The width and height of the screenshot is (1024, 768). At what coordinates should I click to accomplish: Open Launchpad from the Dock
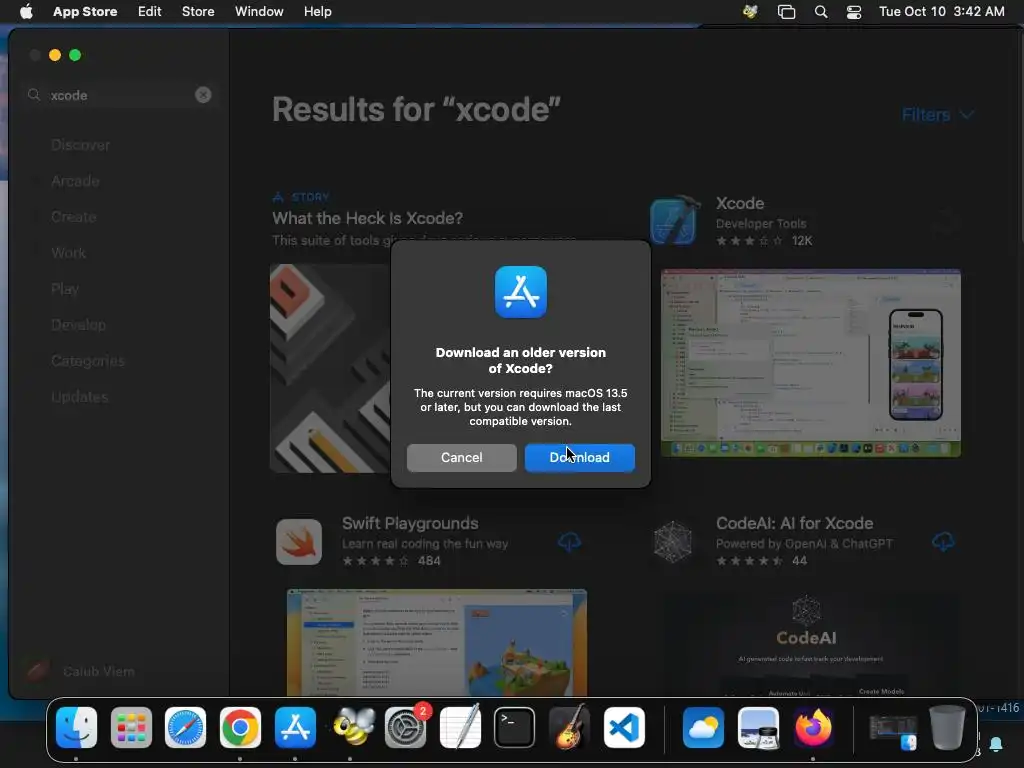(131, 728)
